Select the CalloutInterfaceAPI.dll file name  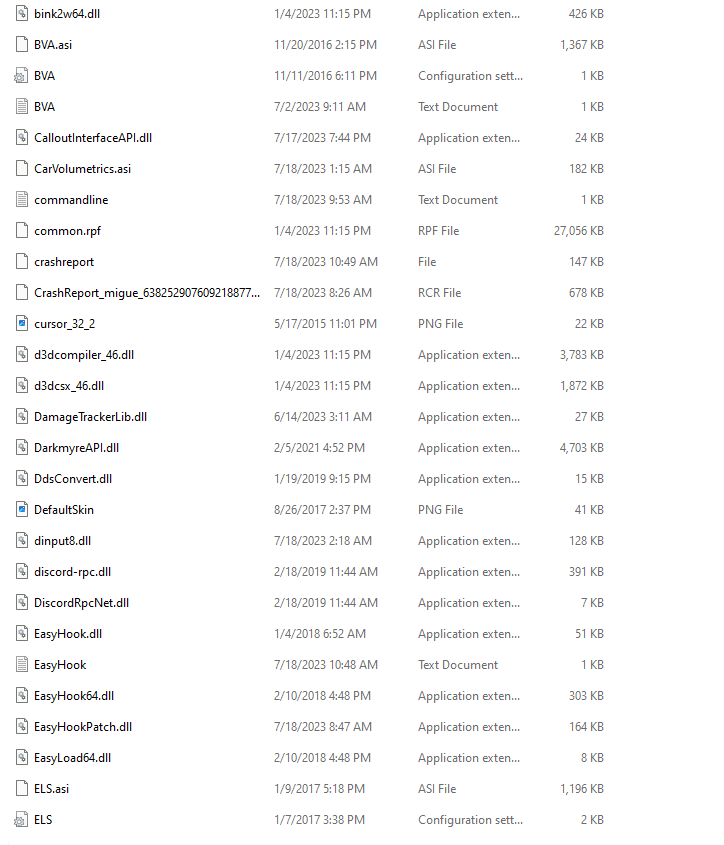click(x=93, y=138)
